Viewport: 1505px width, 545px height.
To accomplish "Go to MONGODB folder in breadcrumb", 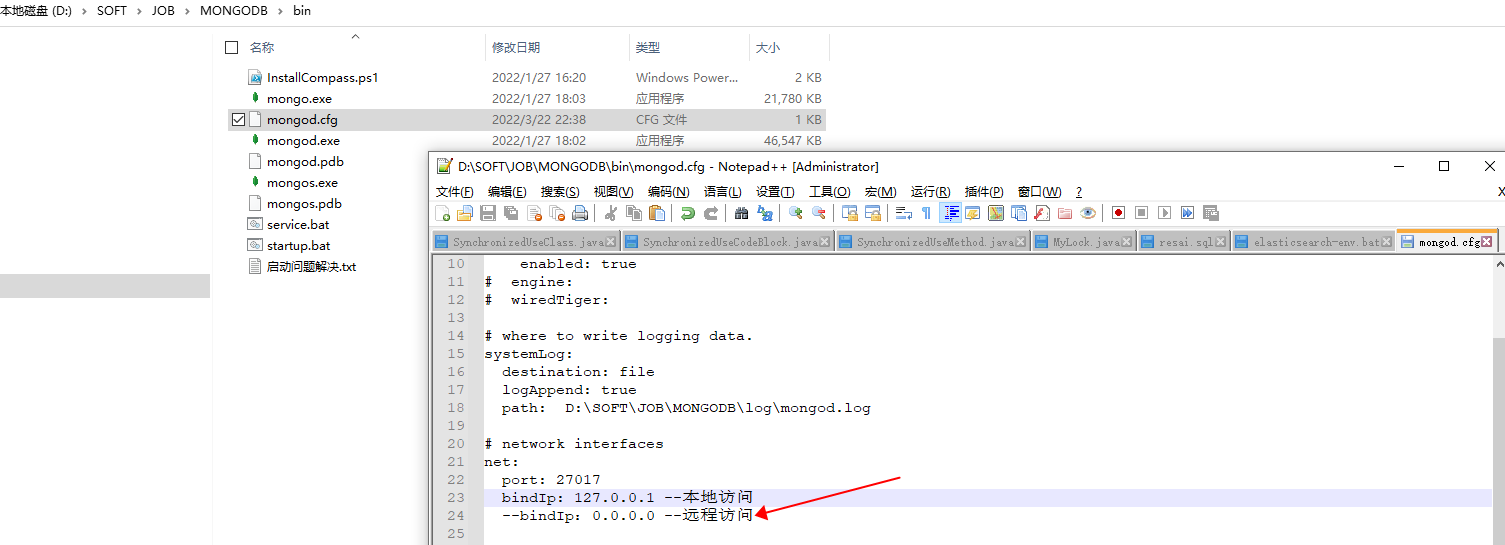I will (232, 12).
